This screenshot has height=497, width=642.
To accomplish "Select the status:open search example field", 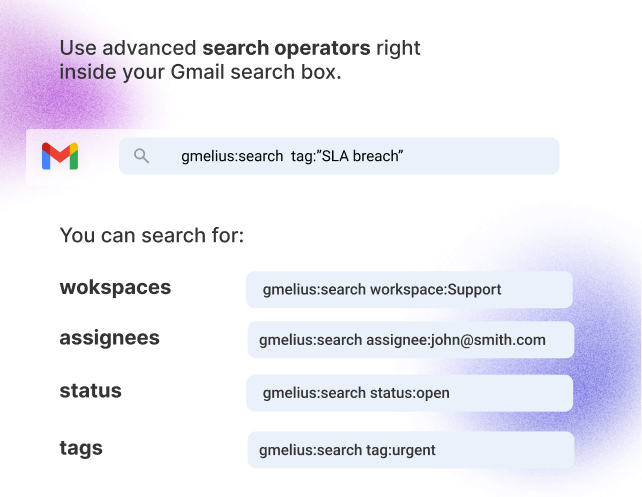I will click(x=409, y=393).
